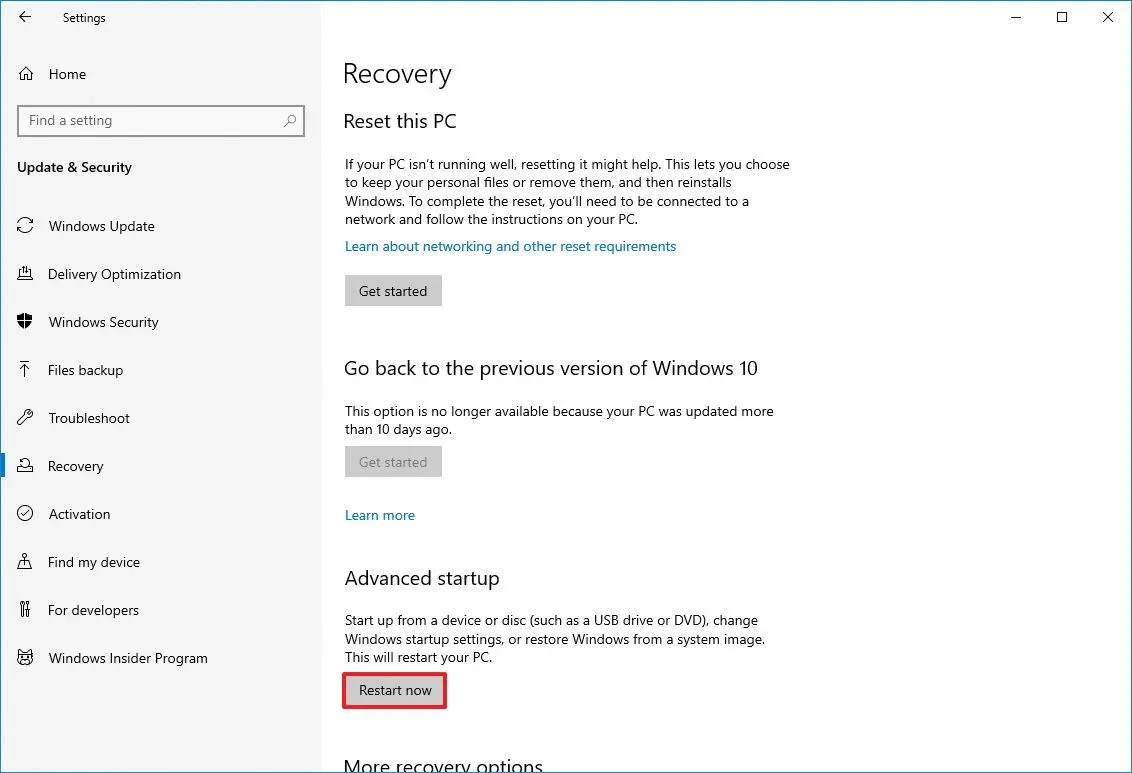Open the Learn more link
This screenshot has width=1132, height=773.
click(380, 514)
